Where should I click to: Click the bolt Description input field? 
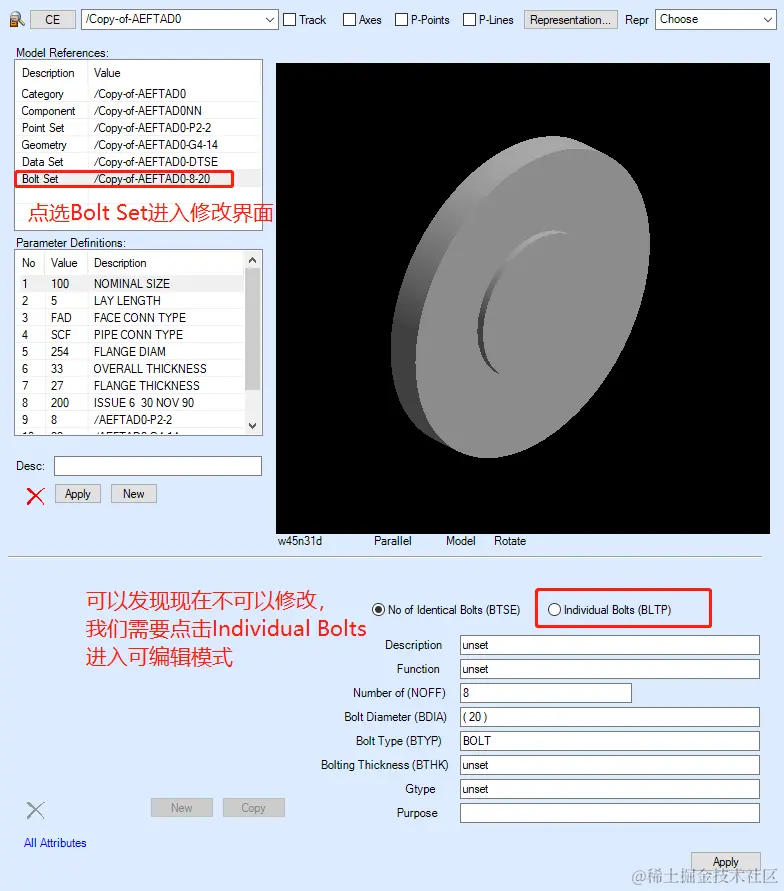[x=610, y=645]
